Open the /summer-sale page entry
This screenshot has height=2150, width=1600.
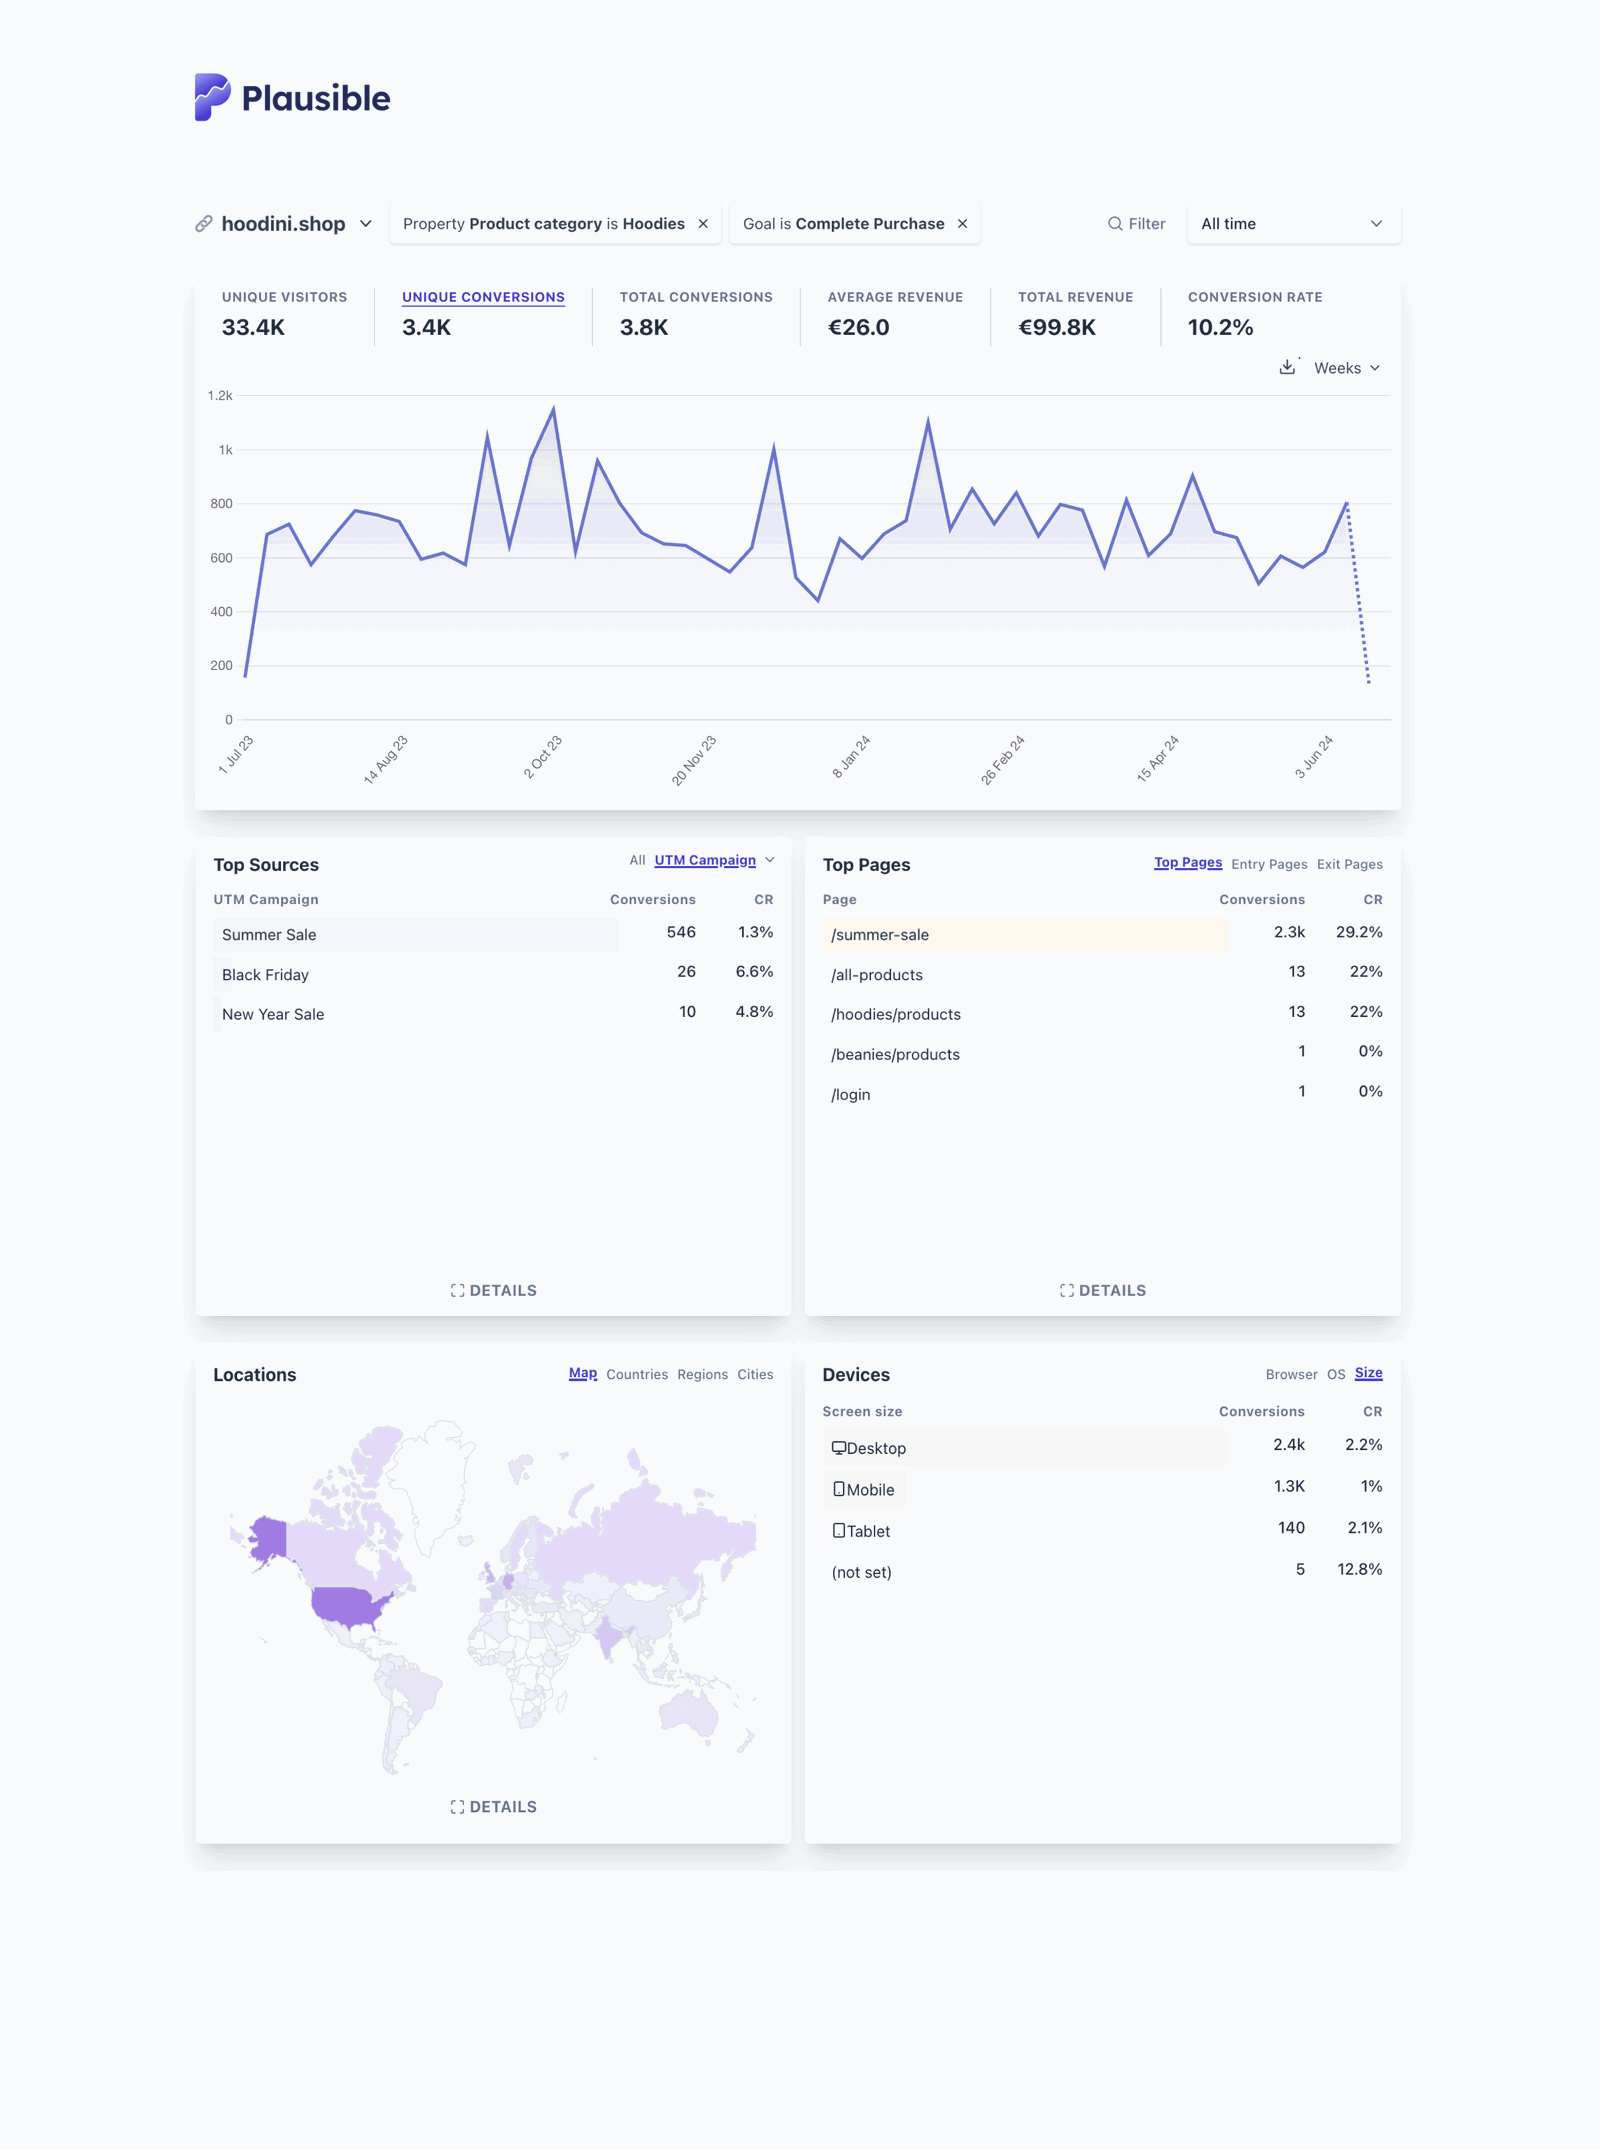click(878, 934)
